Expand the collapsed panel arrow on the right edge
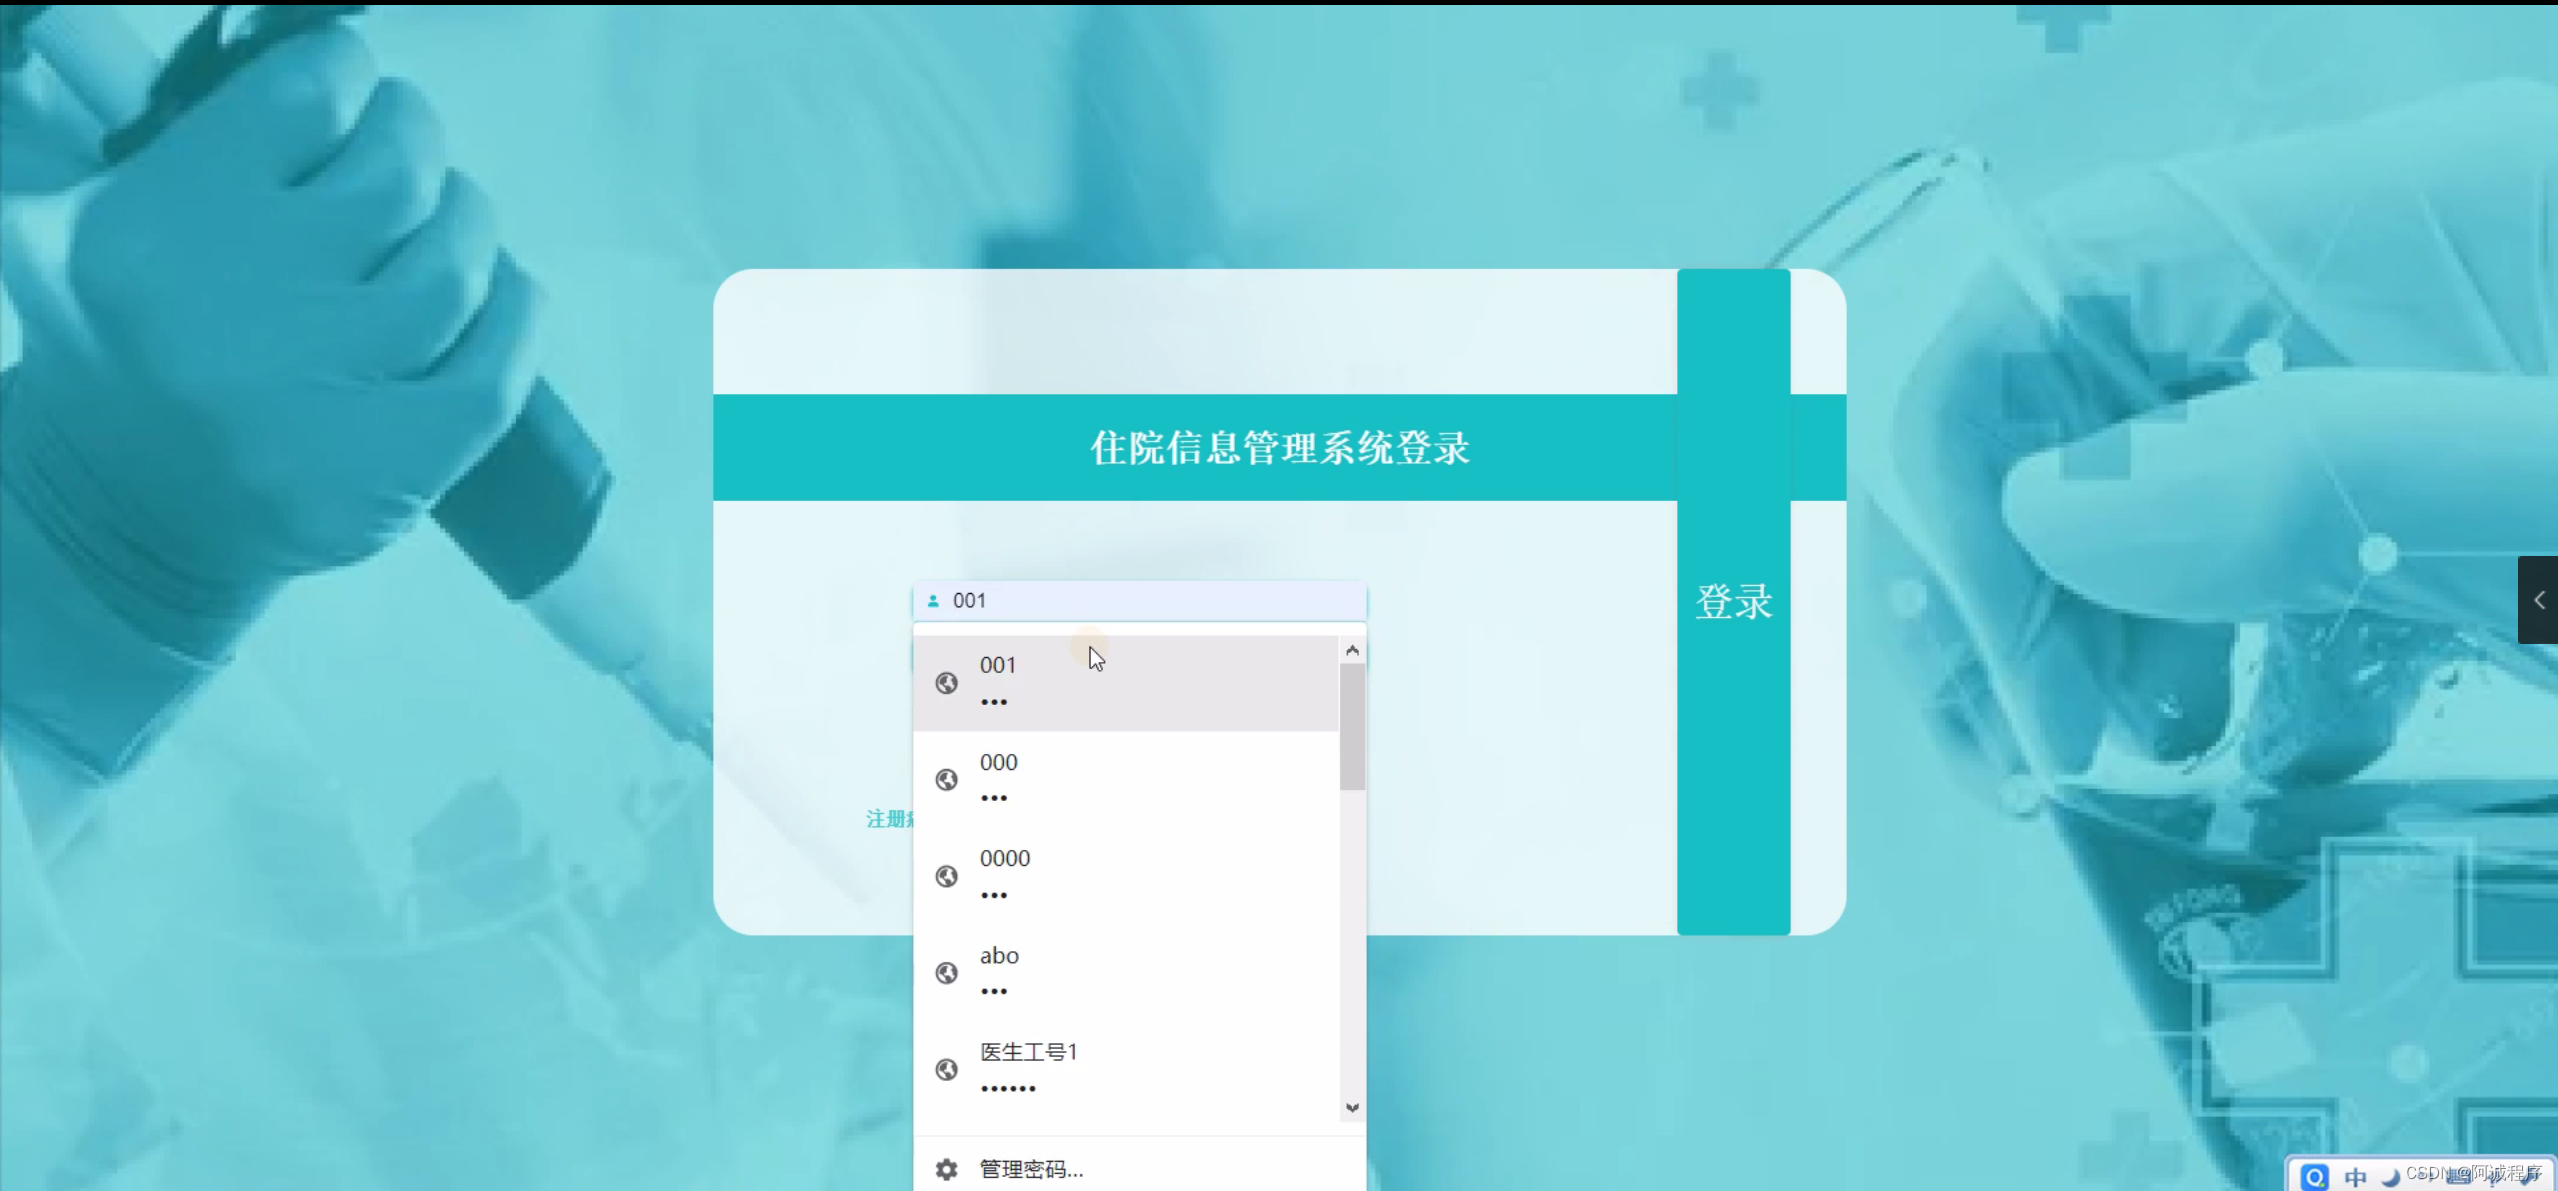The height and width of the screenshot is (1191, 2558). tap(2541, 600)
